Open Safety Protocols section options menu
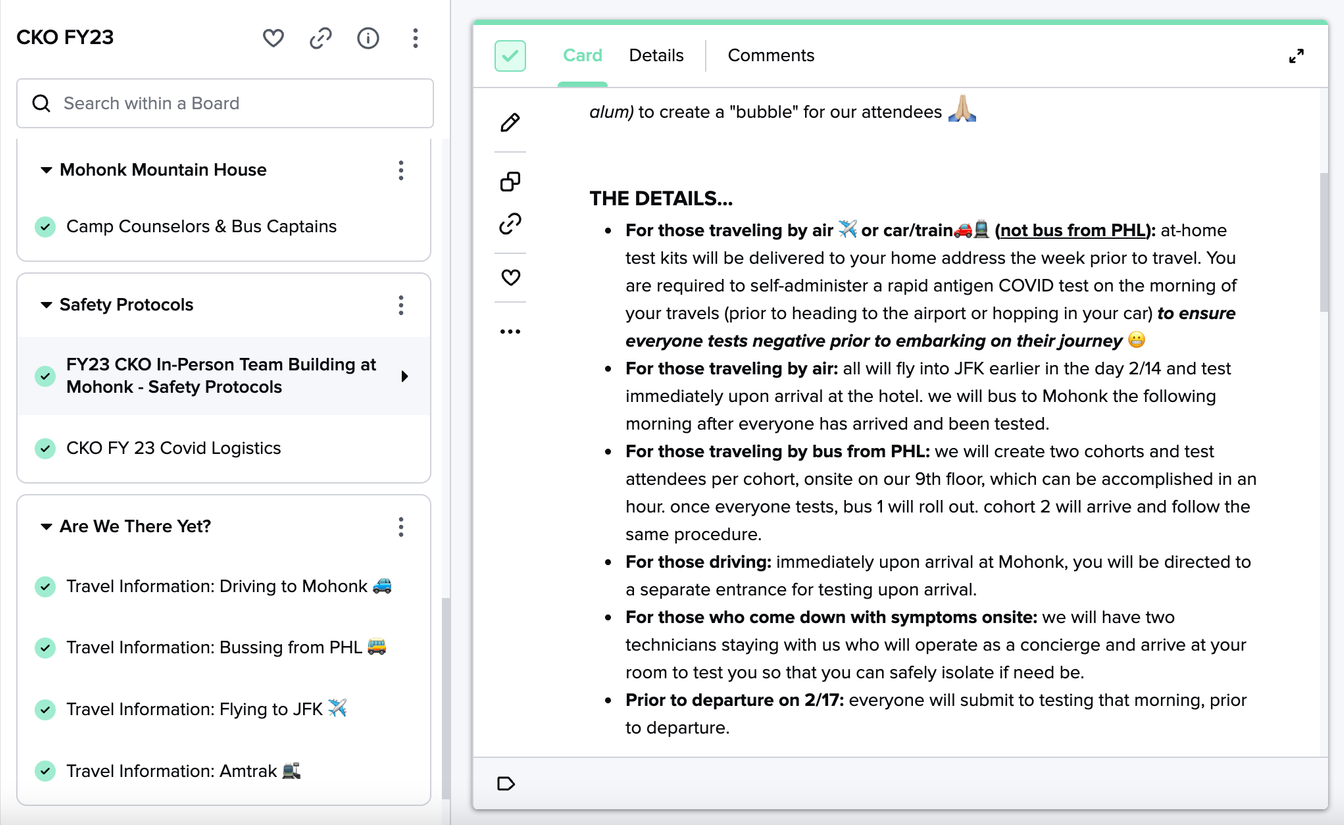This screenshot has height=825, width=1344. [401, 305]
